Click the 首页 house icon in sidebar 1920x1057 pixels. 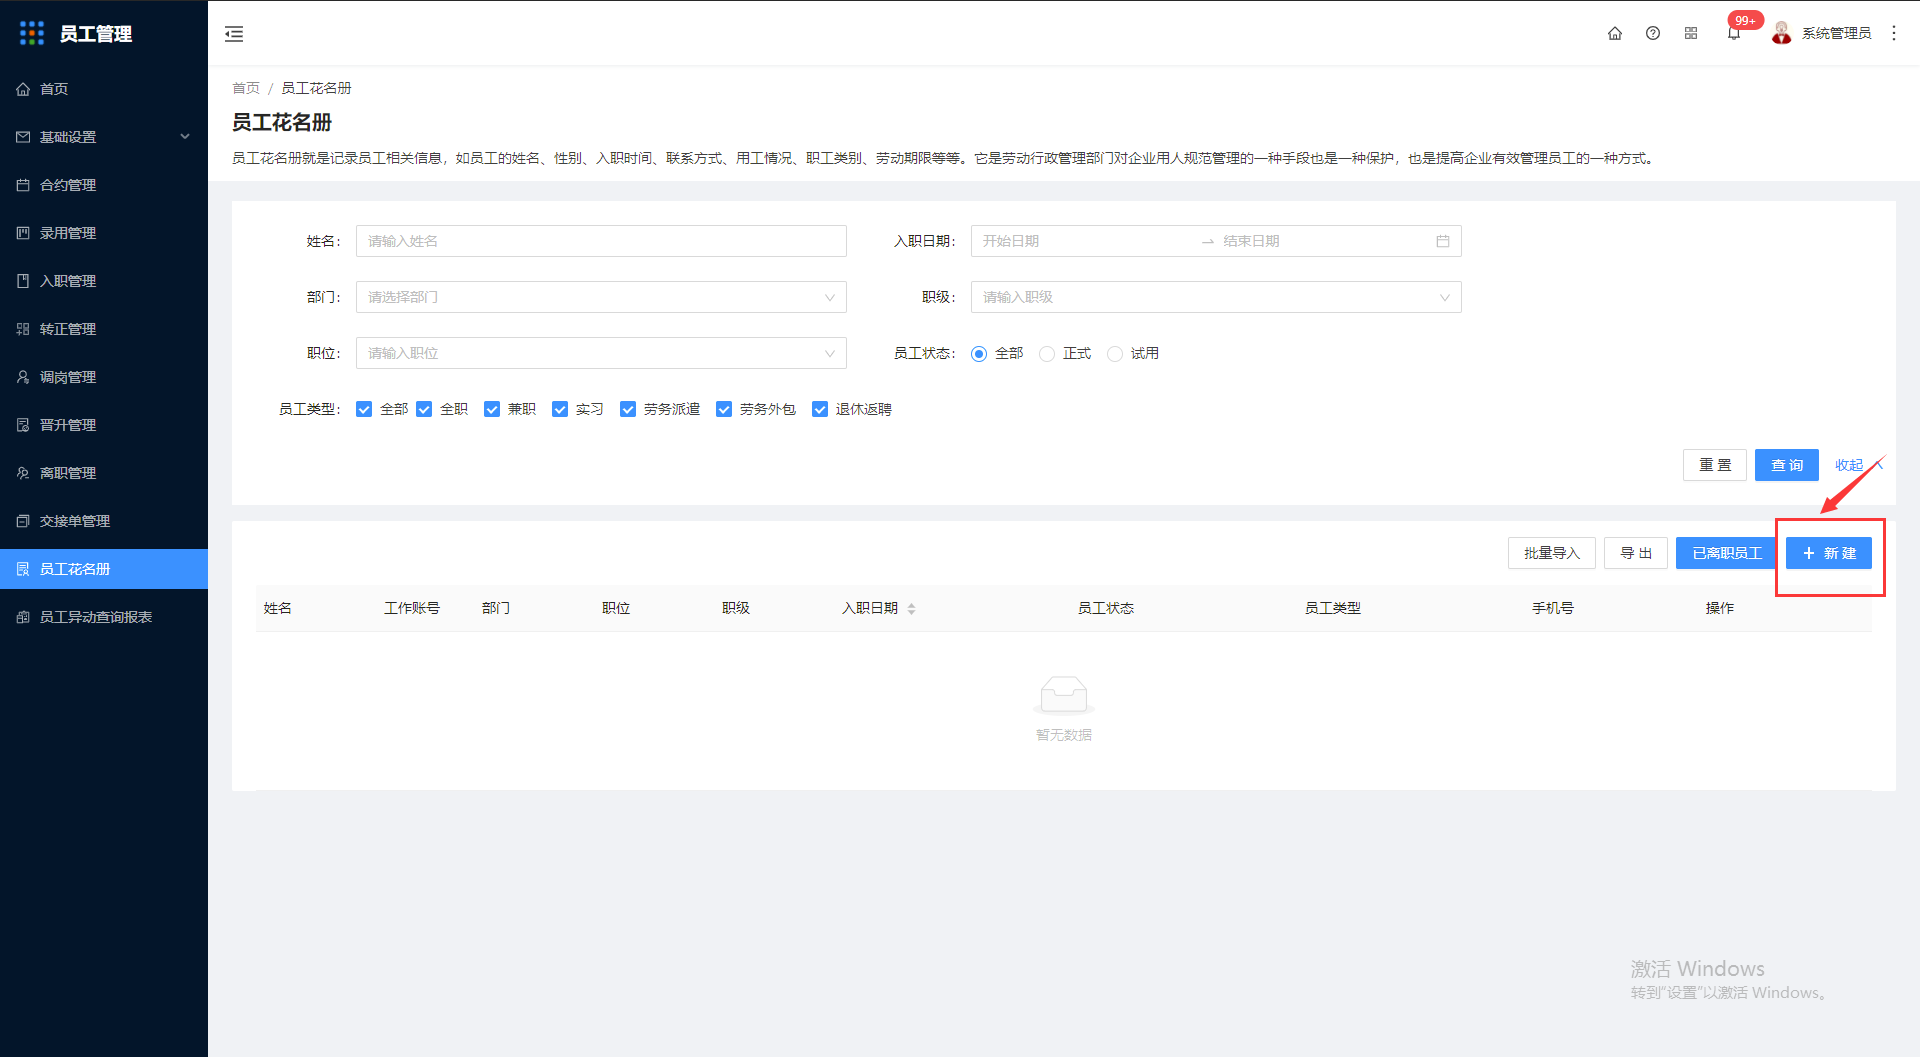(x=23, y=89)
